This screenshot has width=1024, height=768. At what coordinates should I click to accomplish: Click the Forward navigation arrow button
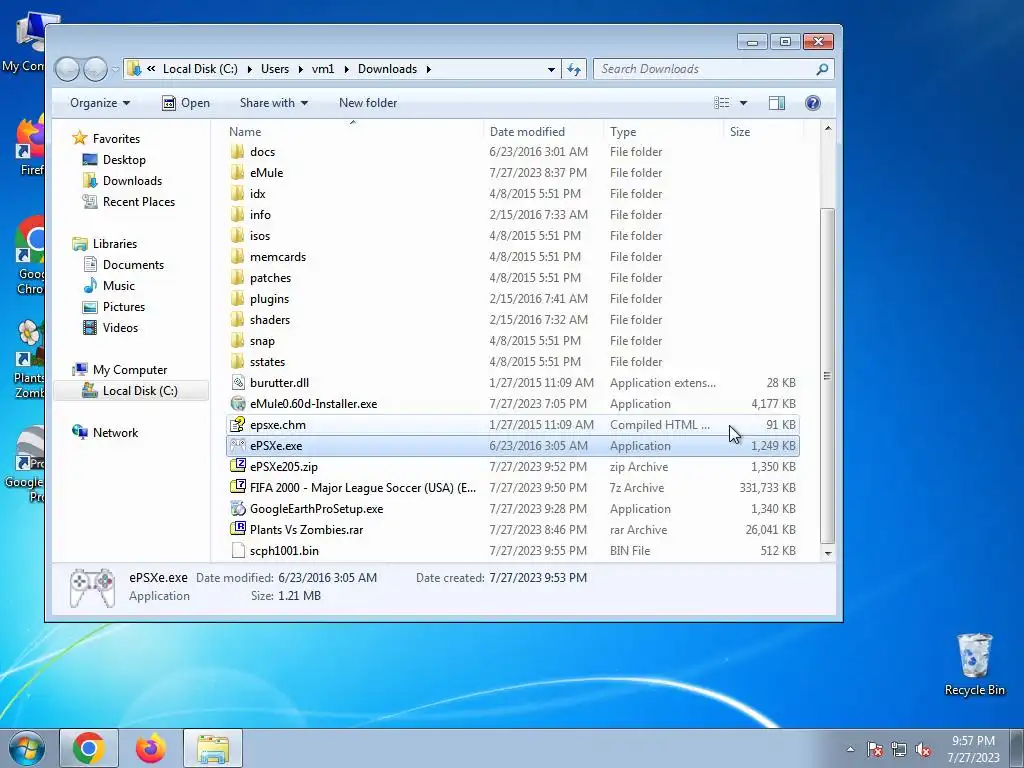point(95,69)
